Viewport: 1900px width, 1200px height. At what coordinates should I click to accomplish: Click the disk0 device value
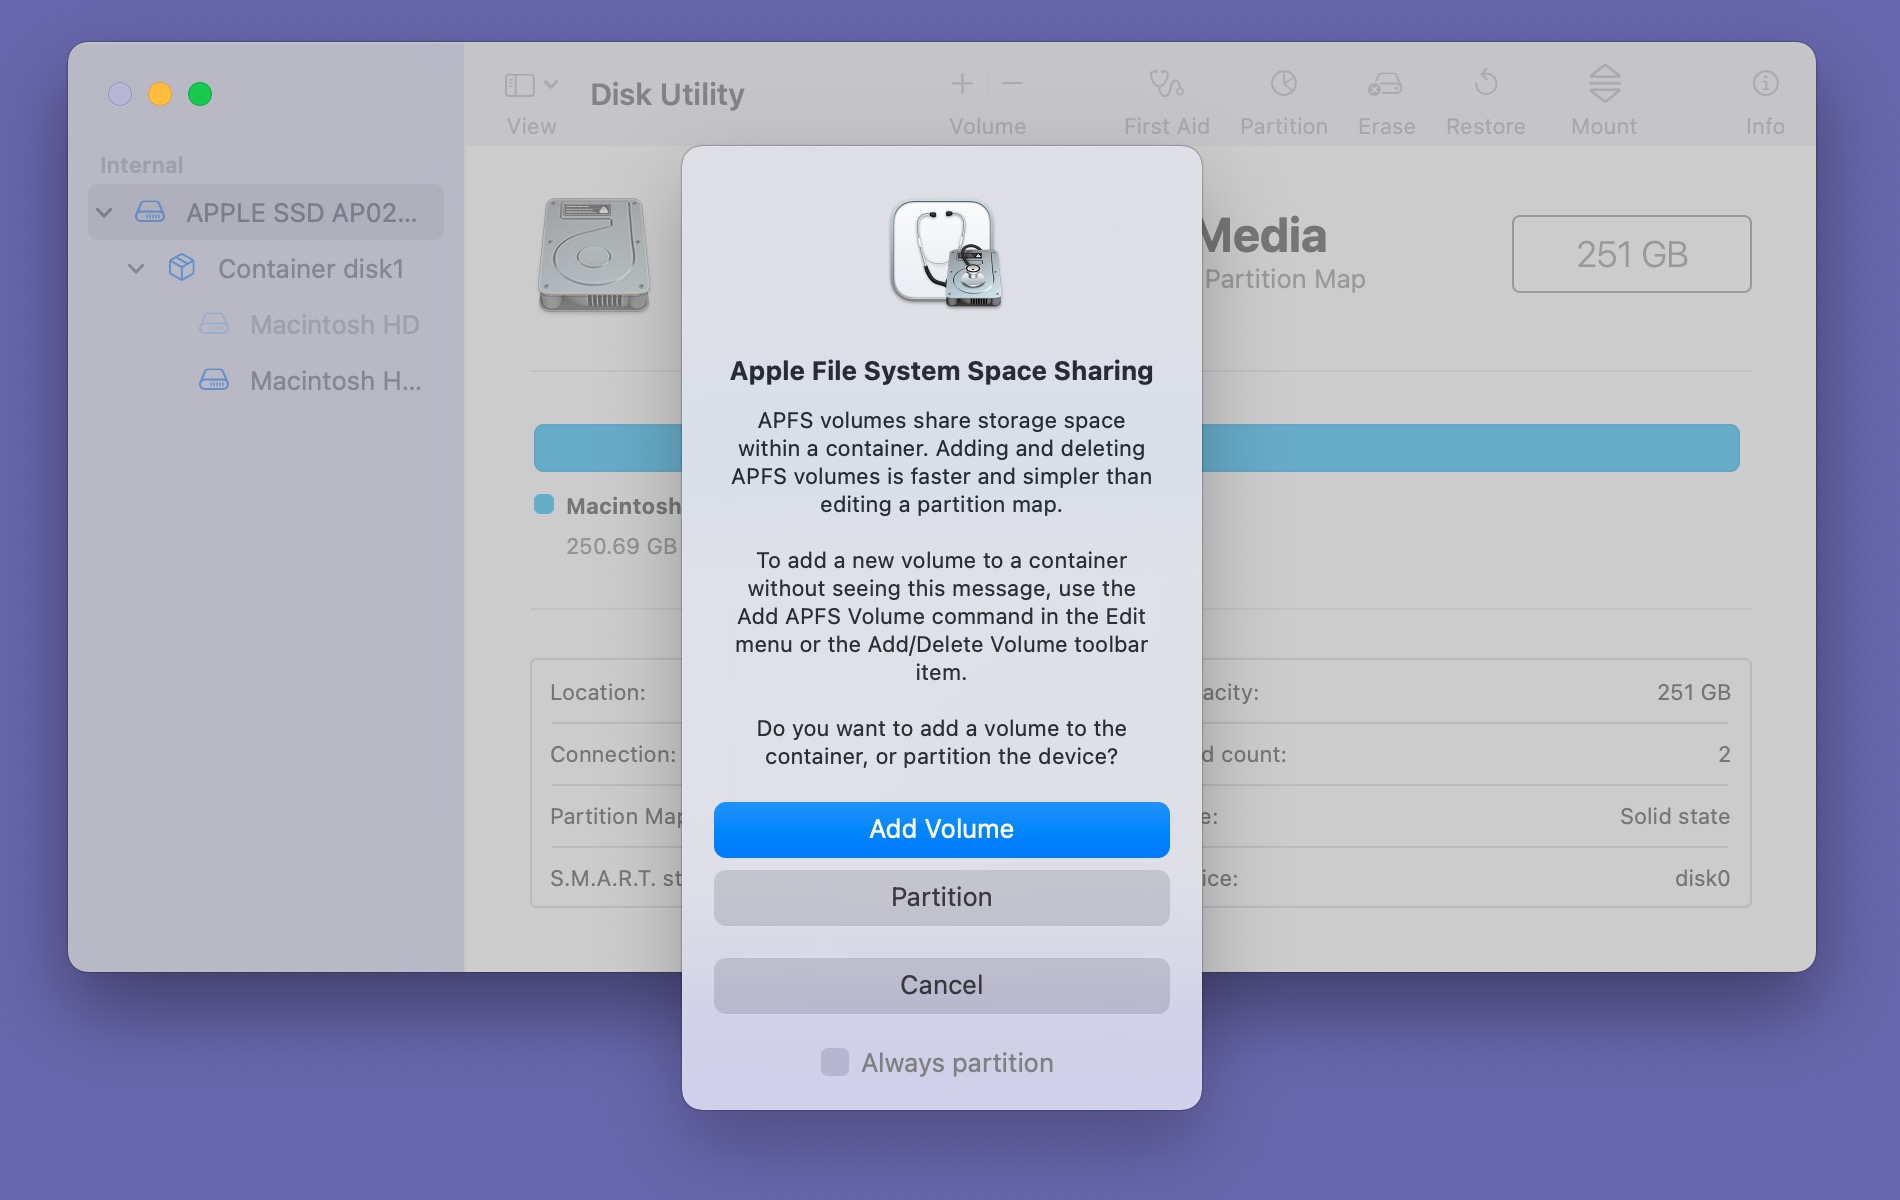coord(1702,878)
